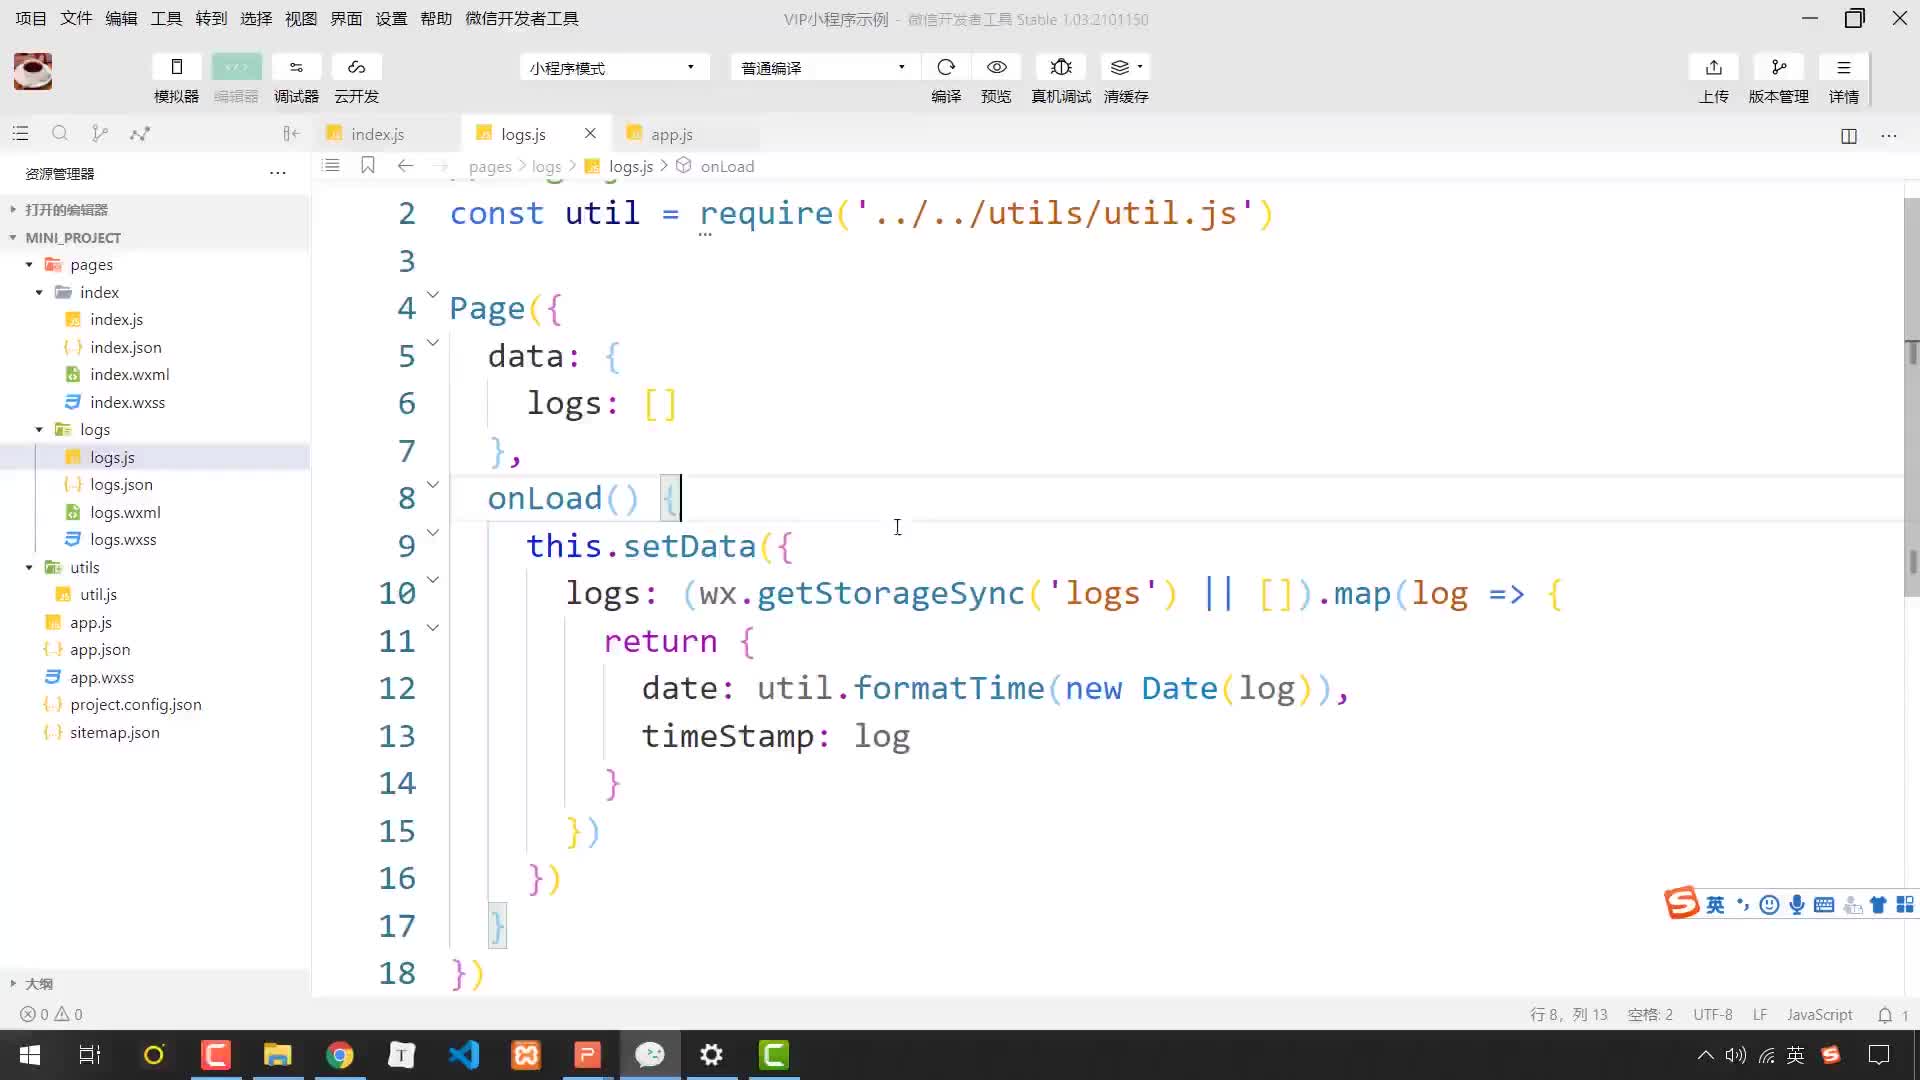The image size is (1920, 1080).
Task: Toggle the debugger panel button
Action: pyautogui.click(x=296, y=67)
